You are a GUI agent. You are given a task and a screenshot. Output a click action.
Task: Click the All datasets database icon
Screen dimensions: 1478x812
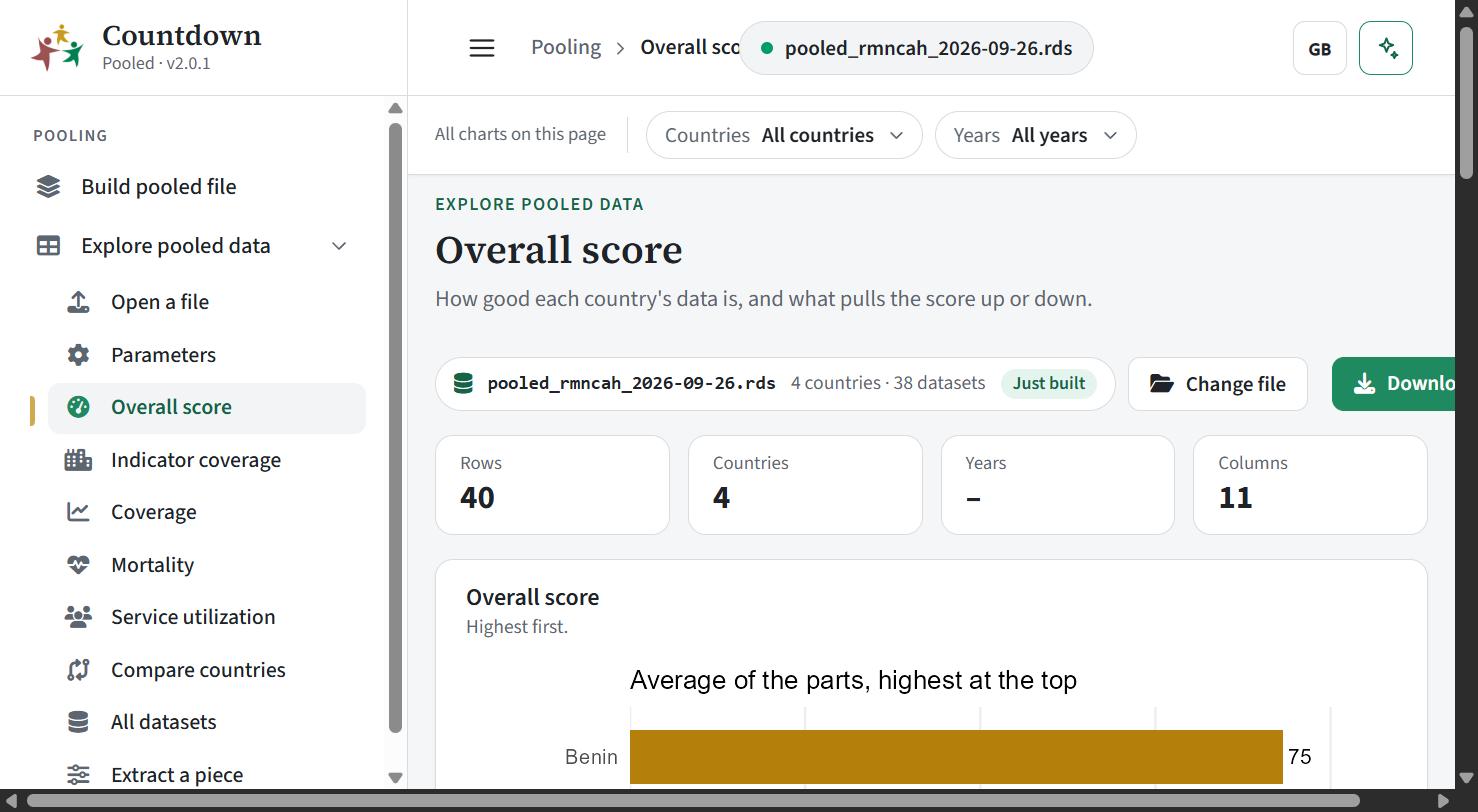coord(78,722)
